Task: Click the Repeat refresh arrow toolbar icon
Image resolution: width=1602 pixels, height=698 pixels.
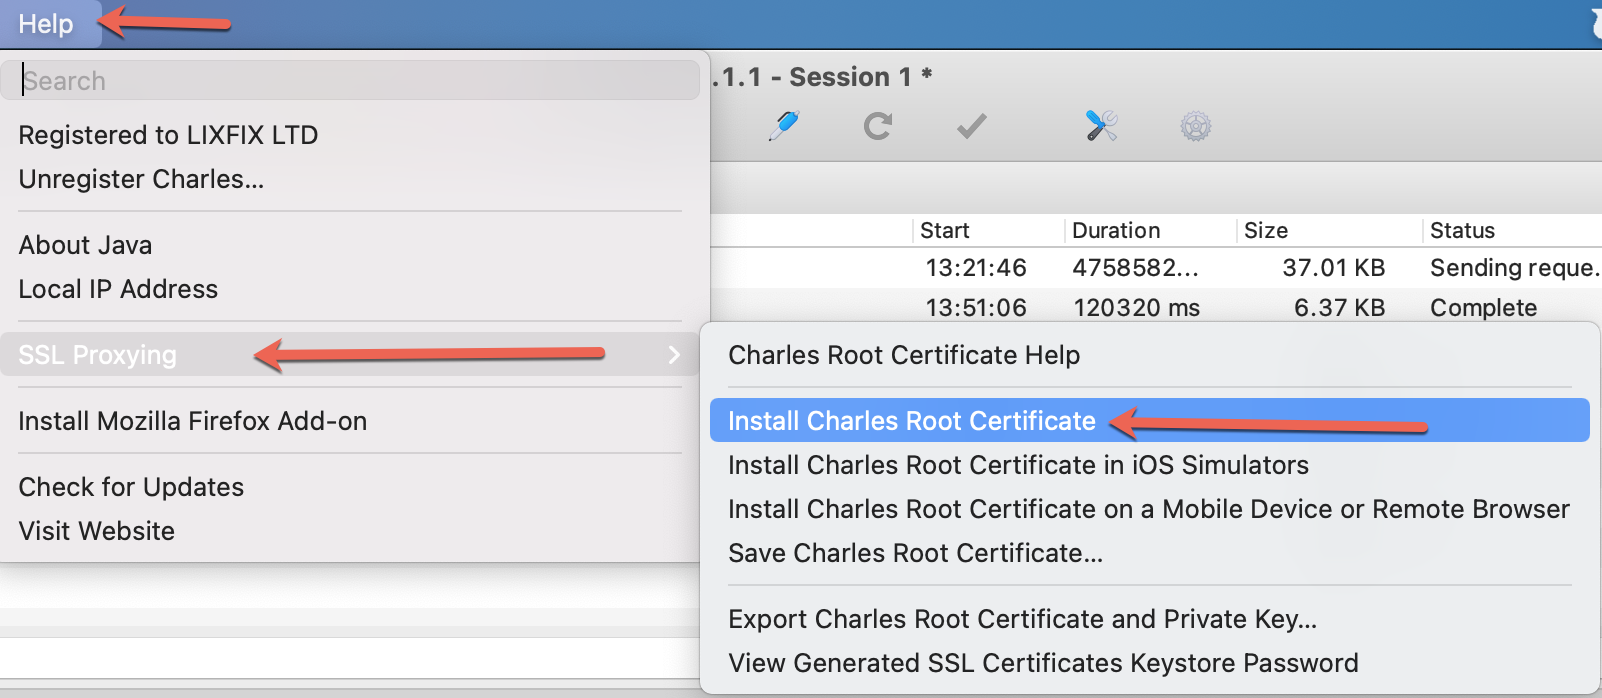Action: click(x=877, y=126)
